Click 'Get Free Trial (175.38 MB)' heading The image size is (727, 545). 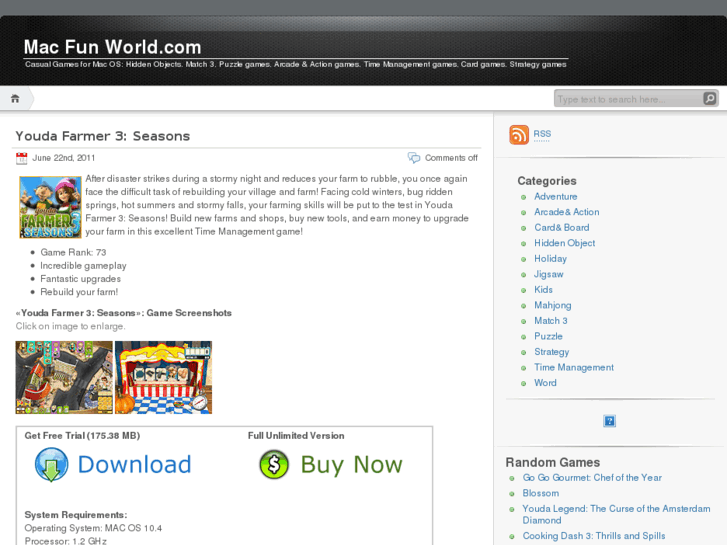point(82,436)
